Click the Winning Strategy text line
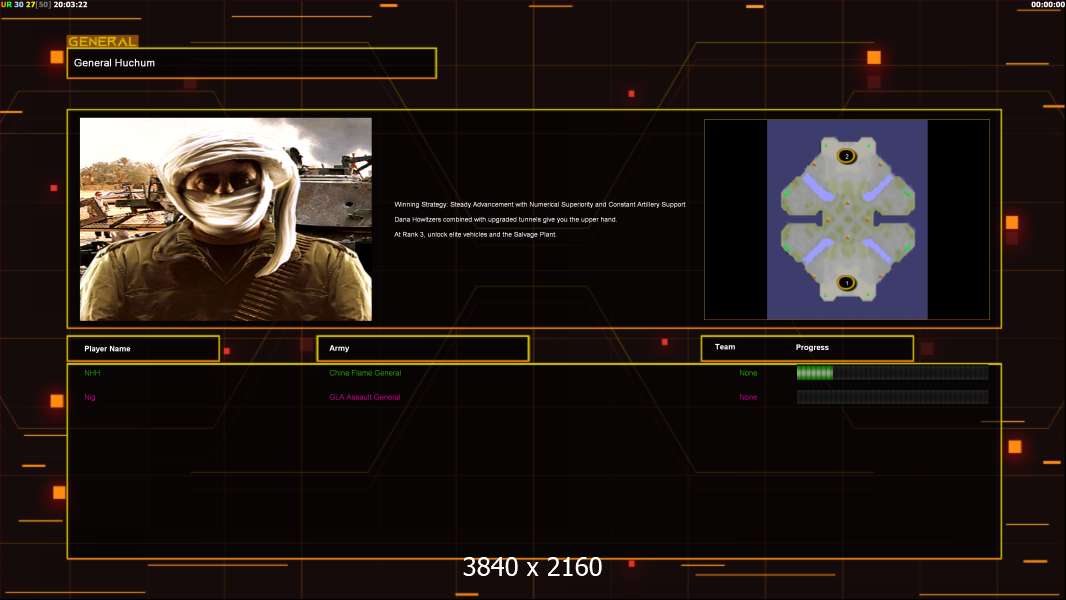The width and height of the screenshot is (1066, 600). pyautogui.click(x=540, y=205)
